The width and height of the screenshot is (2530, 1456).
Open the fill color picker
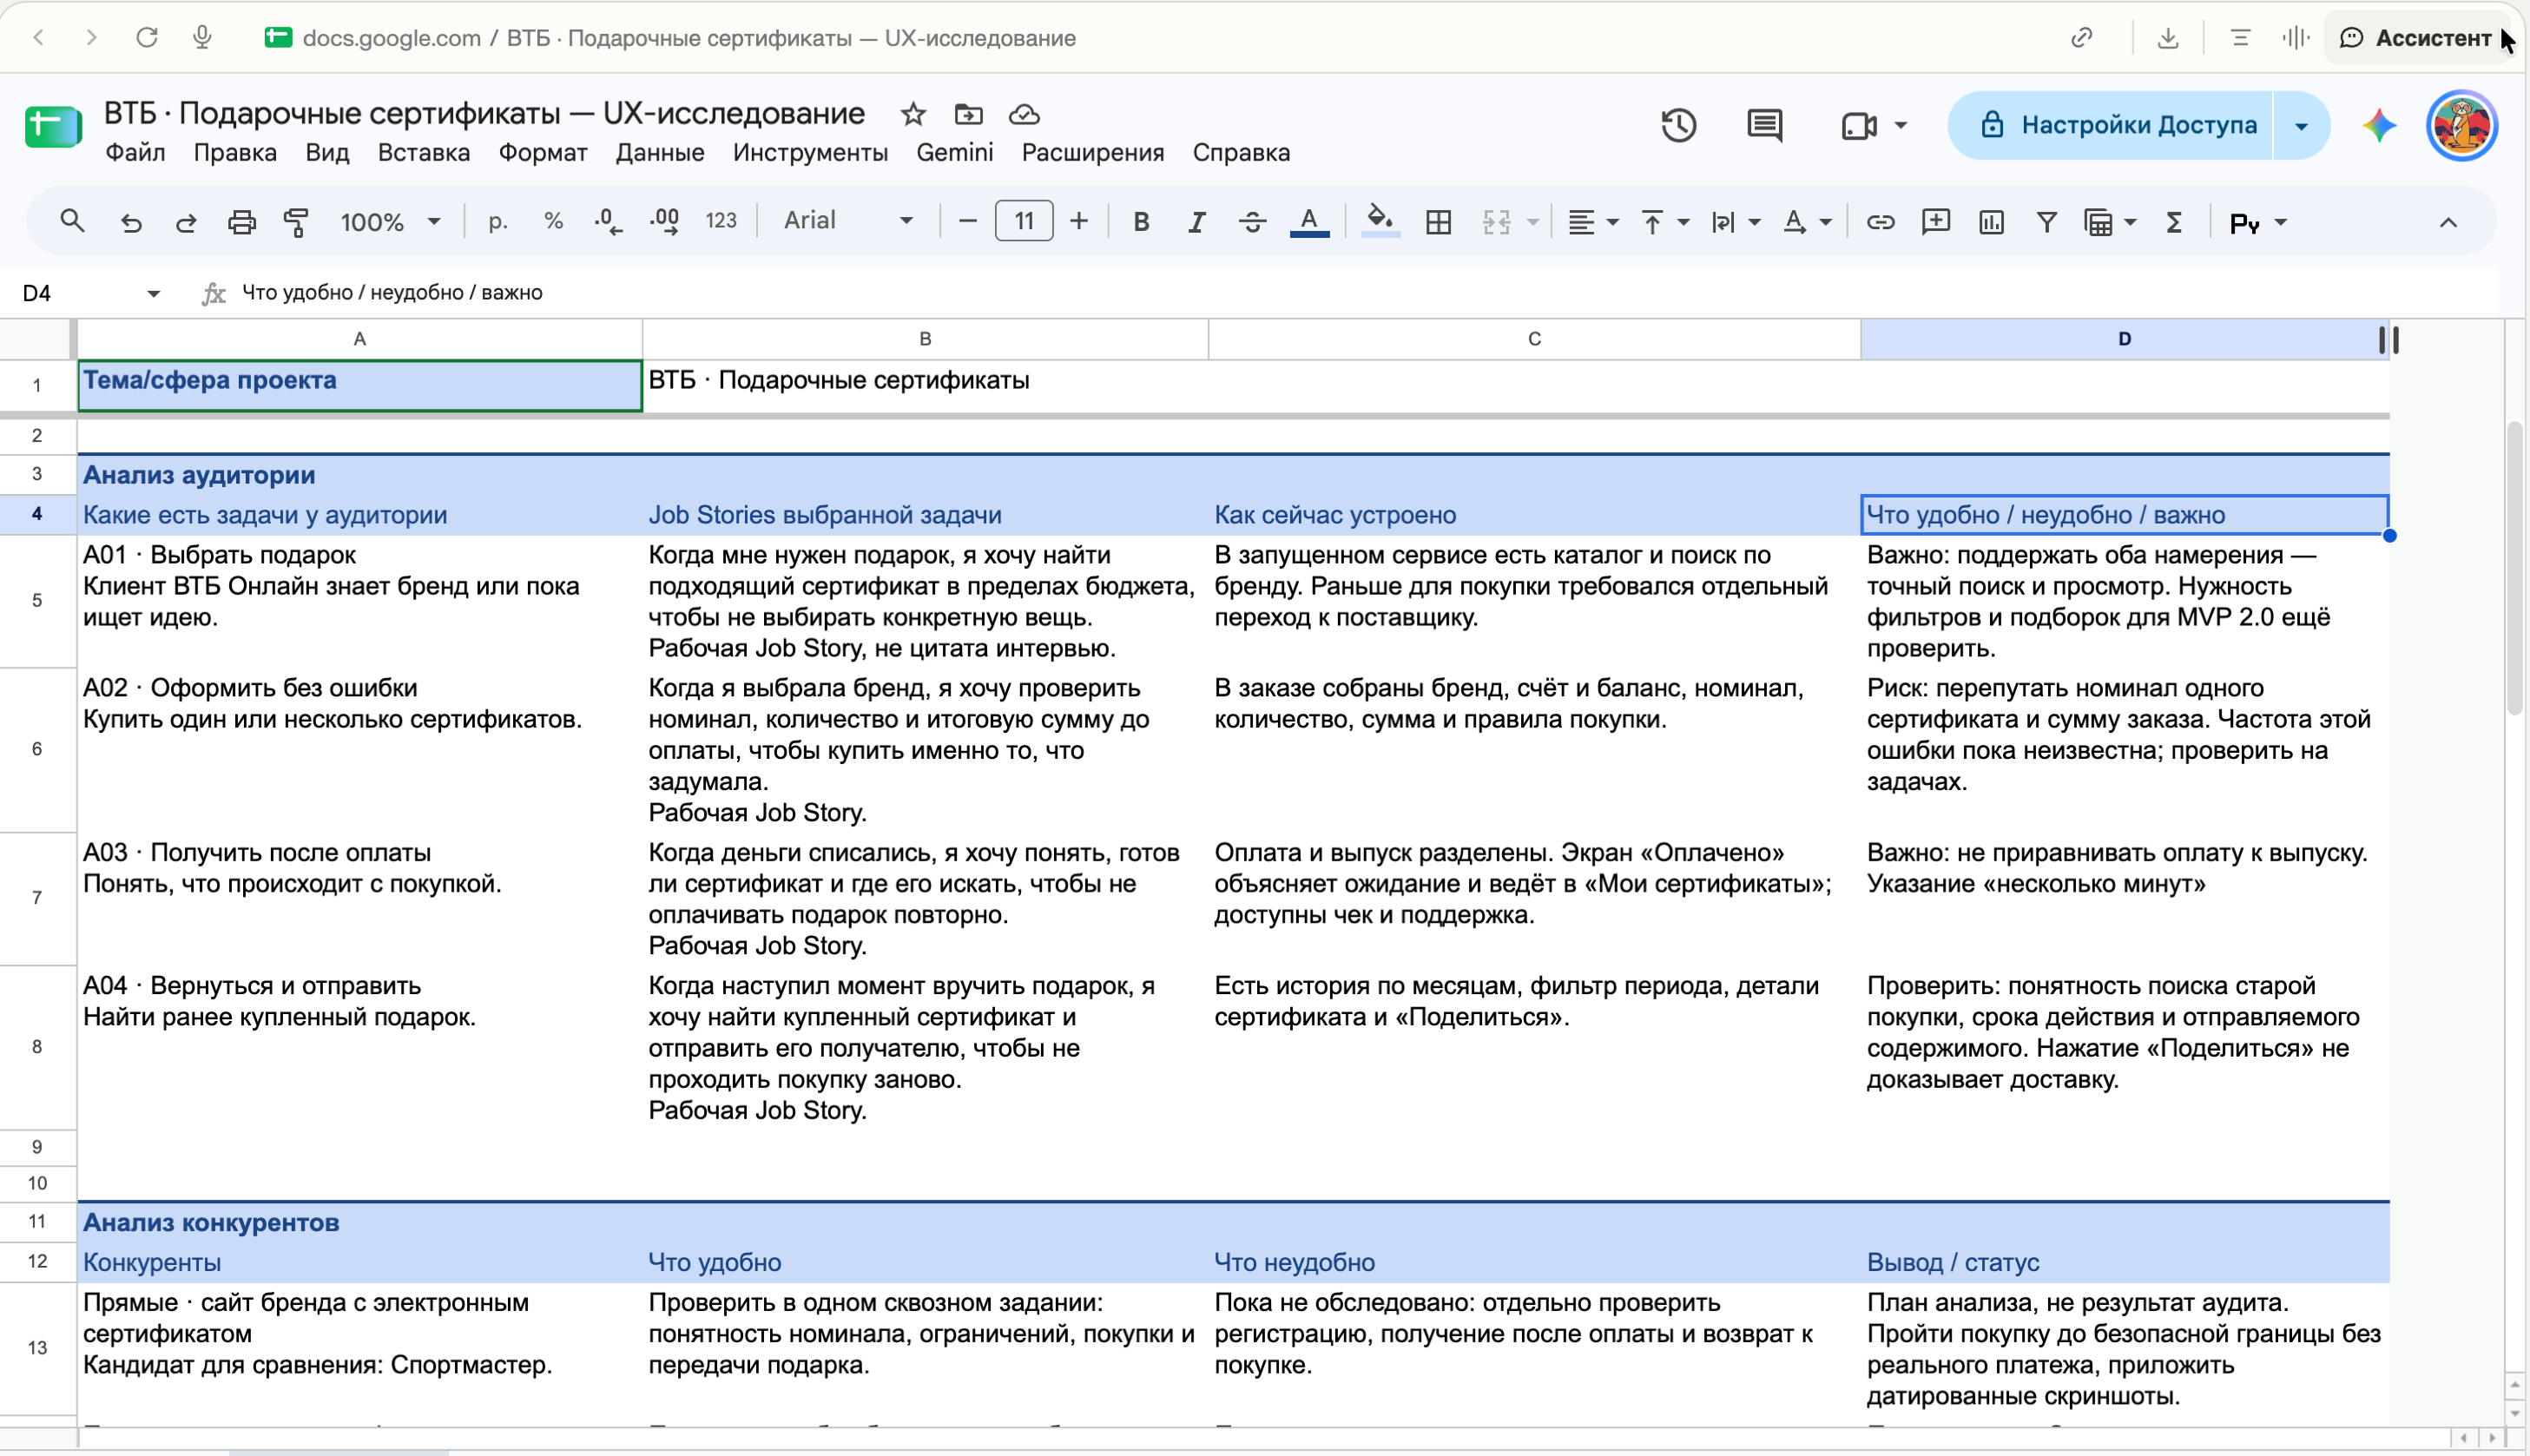1380,222
